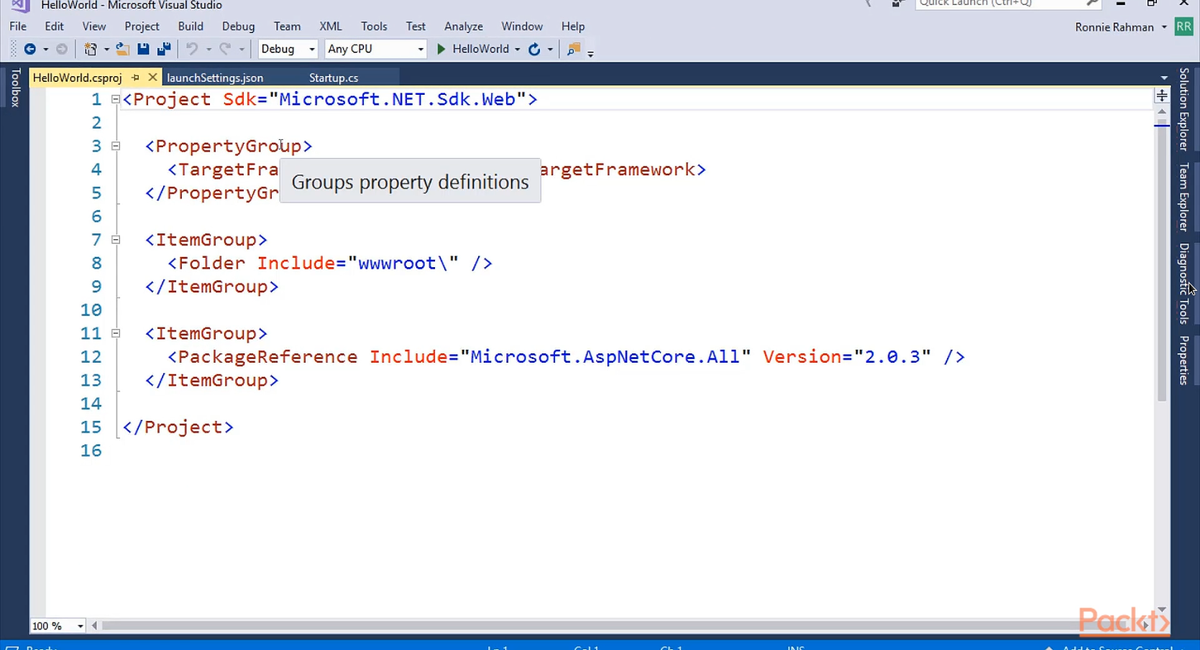Screen dimensions: 1200x650
Task: Open the document tab overflow dropdown arrow
Action: pos(1162,77)
